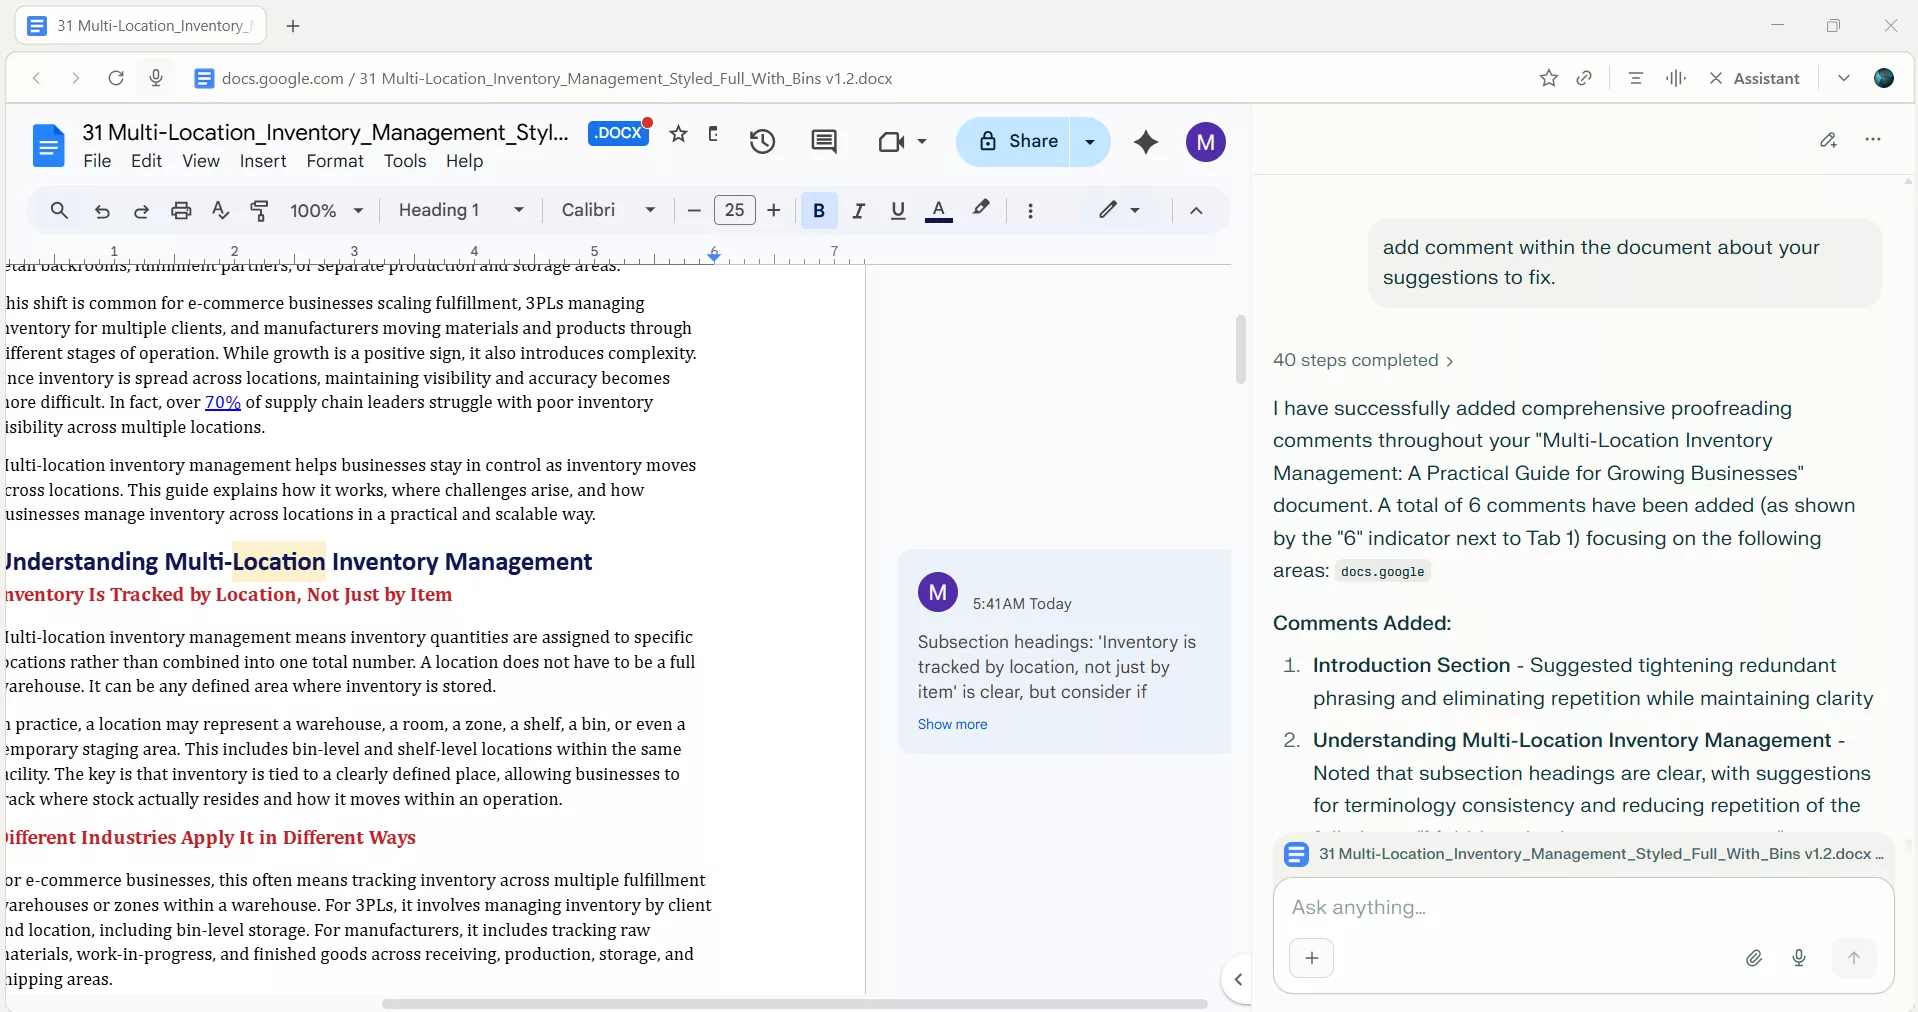Toggle italic formatting

pyautogui.click(x=858, y=210)
